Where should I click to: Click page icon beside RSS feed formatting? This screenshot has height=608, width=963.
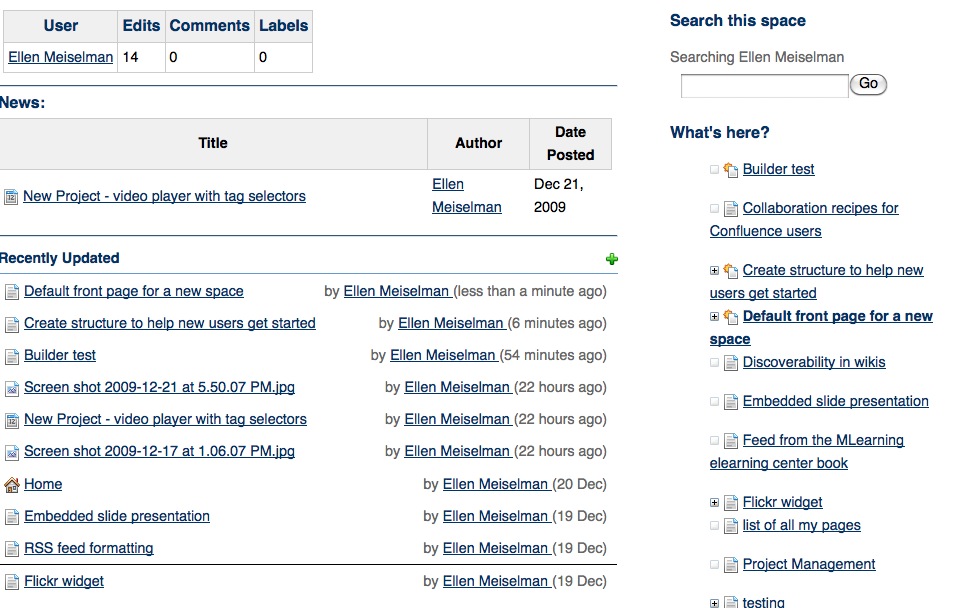[12, 549]
